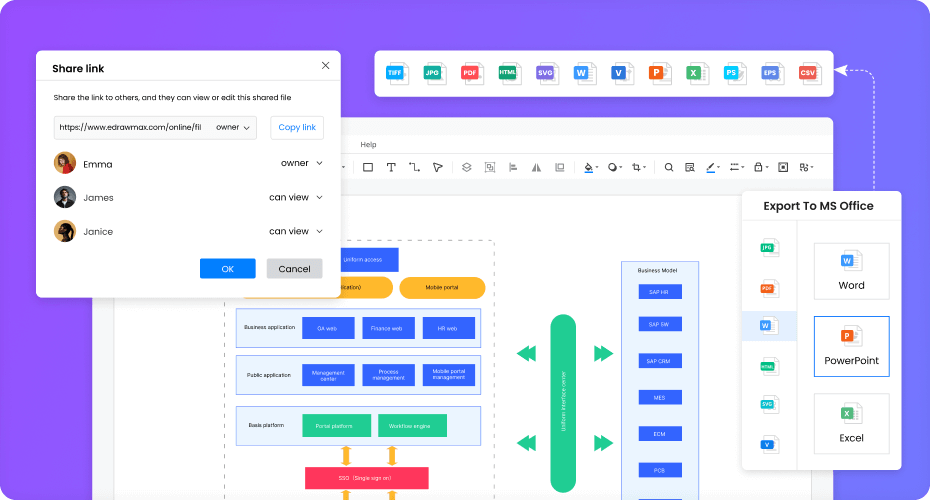This screenshot has height=500, width=930.
Task: Pick the Word export icon in top bar
Action: pos(584,74)
